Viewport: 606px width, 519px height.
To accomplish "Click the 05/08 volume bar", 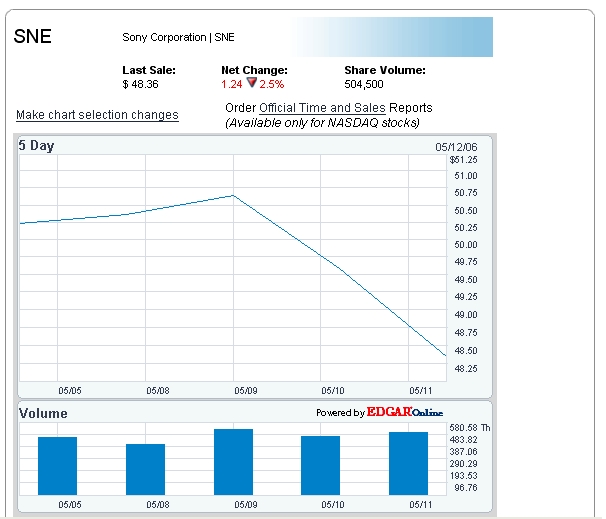I will point(145,469).
